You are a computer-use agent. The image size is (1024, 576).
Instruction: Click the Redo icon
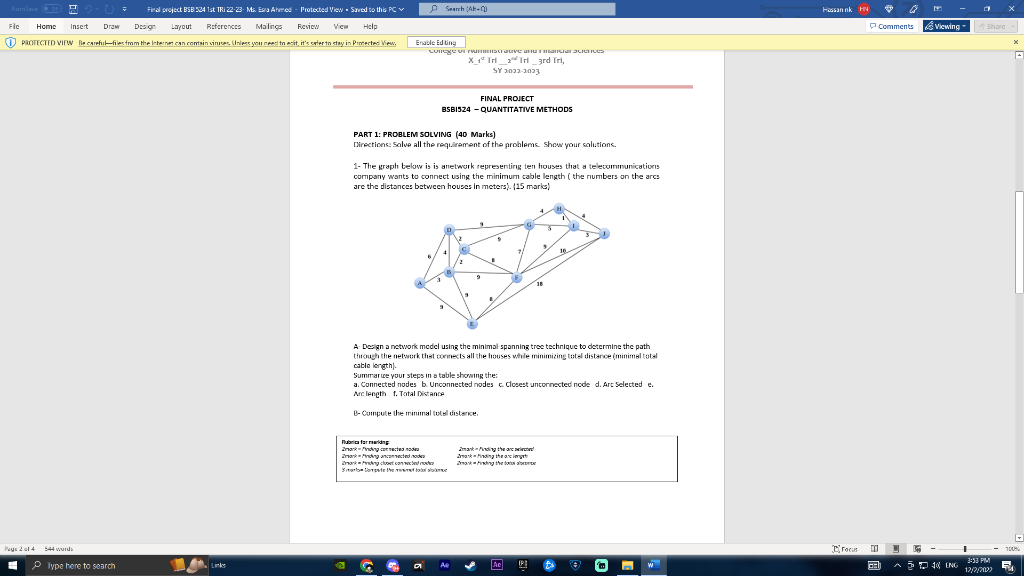pos(108,8)
